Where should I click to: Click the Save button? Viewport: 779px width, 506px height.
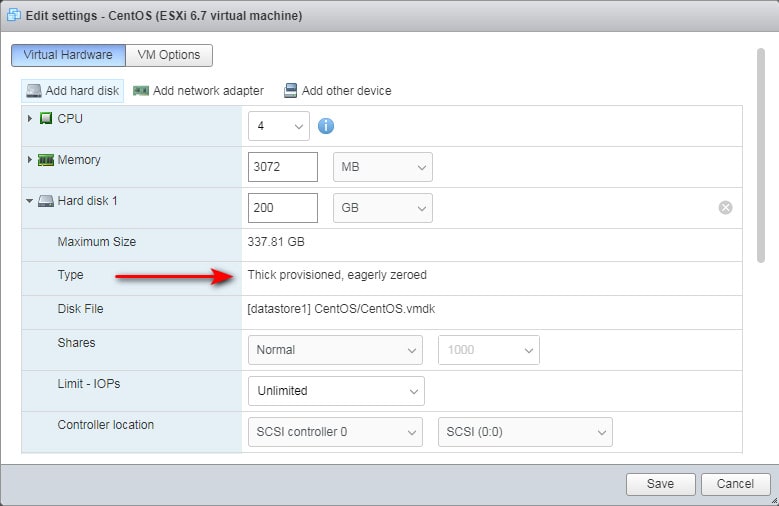point(660,484)
